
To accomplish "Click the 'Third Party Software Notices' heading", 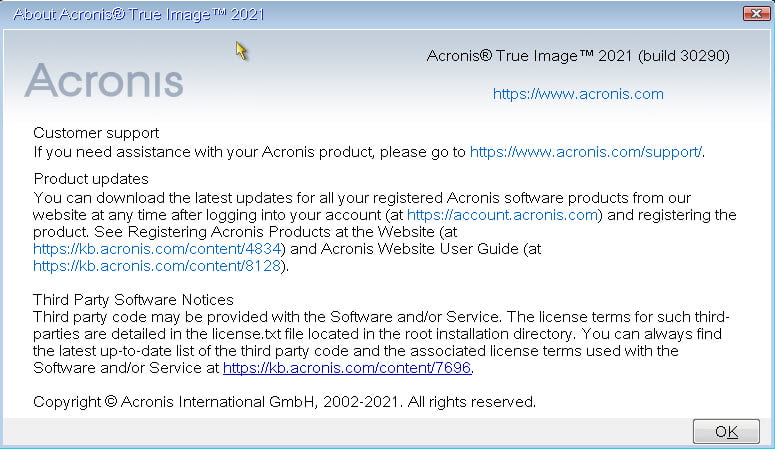I will 133,300.
